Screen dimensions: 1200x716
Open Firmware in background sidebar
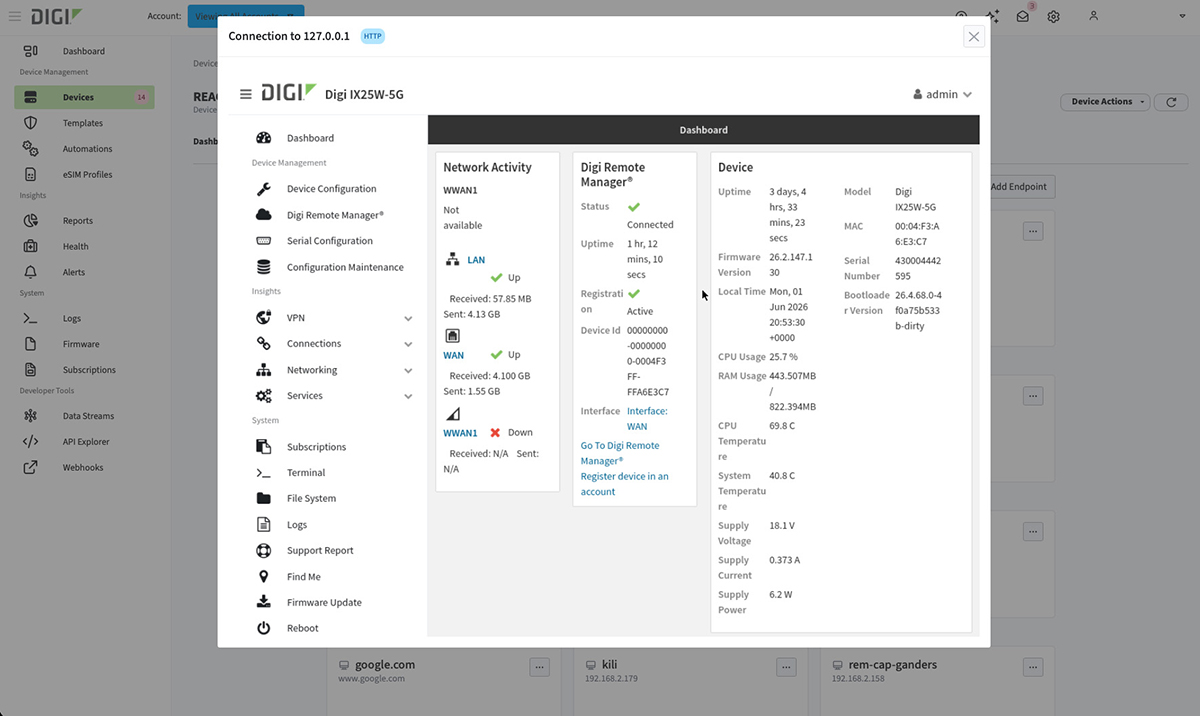[x=81, y=344]
